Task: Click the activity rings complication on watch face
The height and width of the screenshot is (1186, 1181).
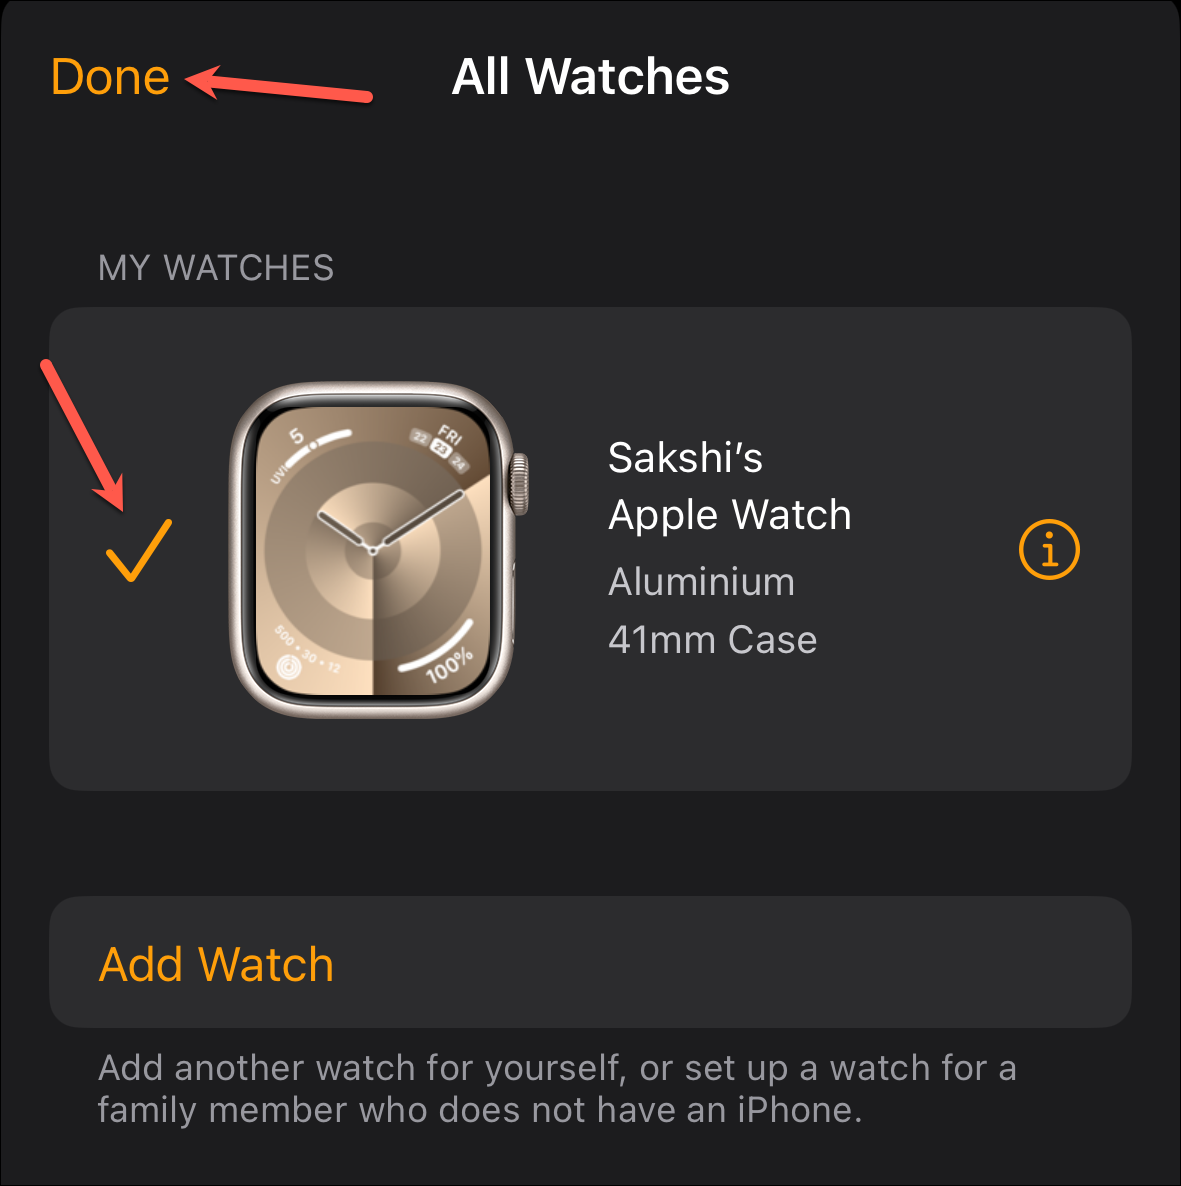Action: 289,666
